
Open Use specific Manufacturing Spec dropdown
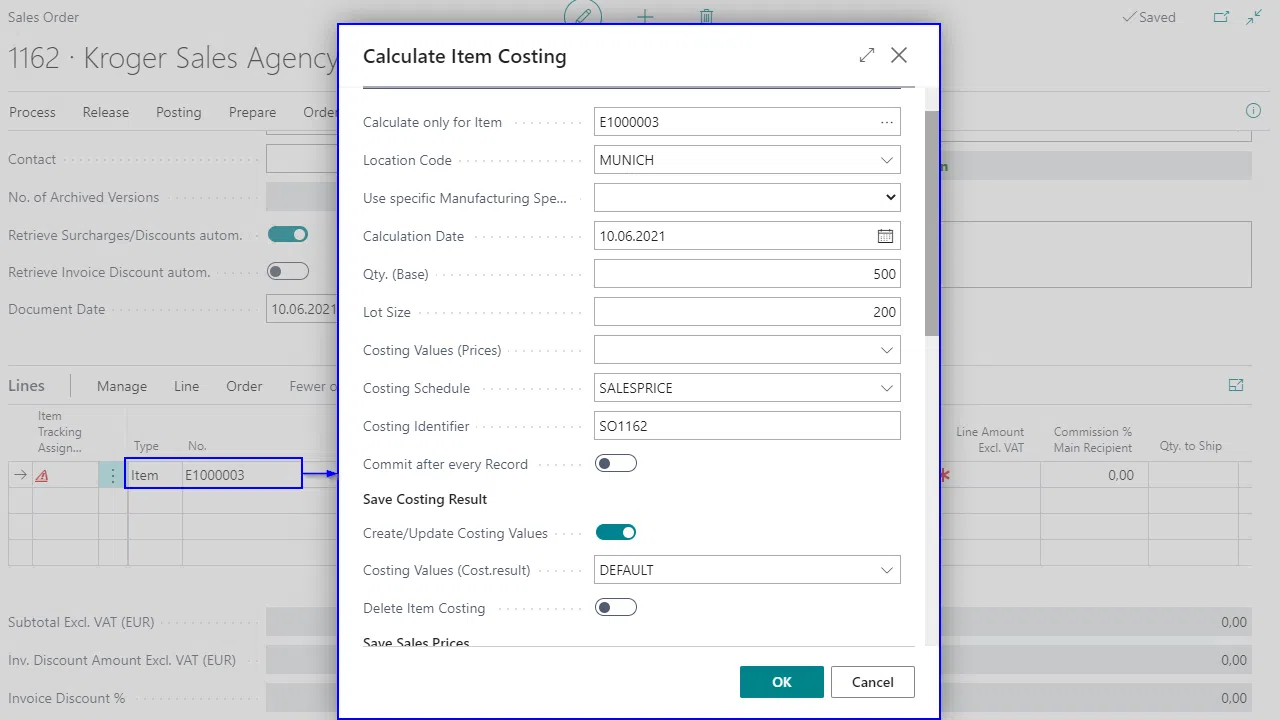(890, 198)
